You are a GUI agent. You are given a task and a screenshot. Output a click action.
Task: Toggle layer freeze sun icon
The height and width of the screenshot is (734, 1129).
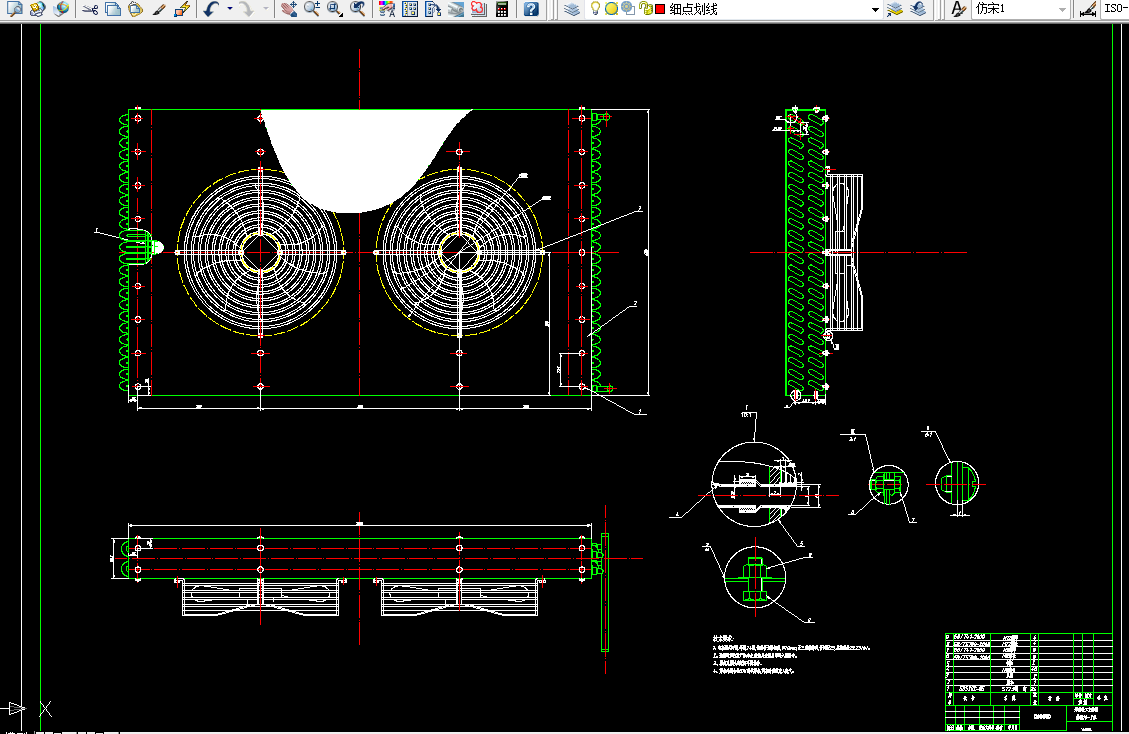611,9
